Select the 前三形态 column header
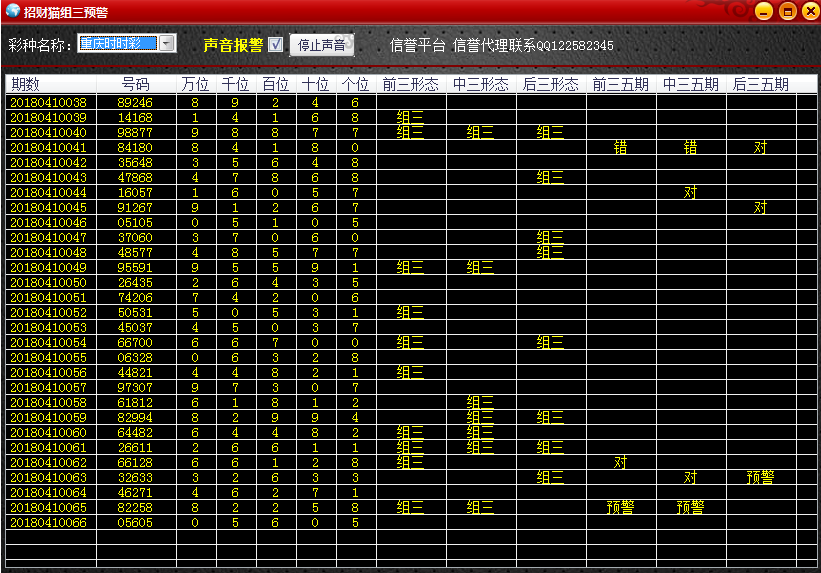Image resolution: width=821 pixels, height=573 pixels. coord(410,84)
